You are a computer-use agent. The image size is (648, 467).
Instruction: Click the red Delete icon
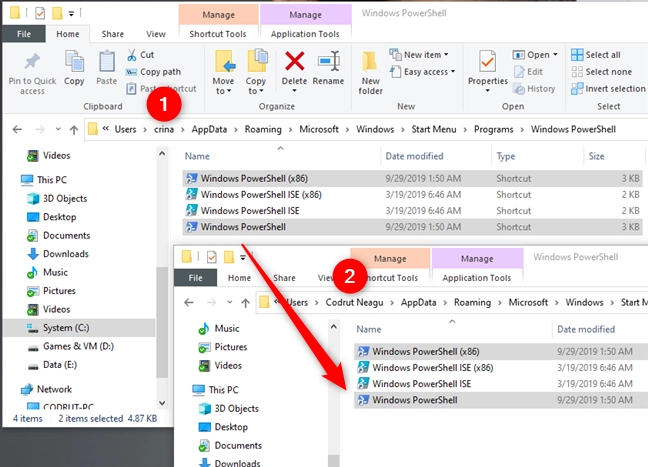294,61
